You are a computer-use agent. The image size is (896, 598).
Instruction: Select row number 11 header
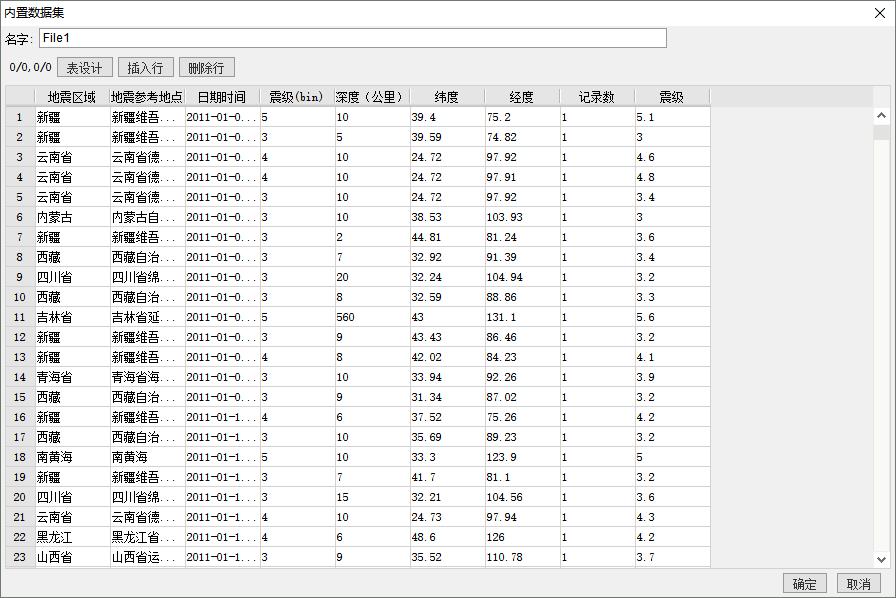(x=19, y=317)
